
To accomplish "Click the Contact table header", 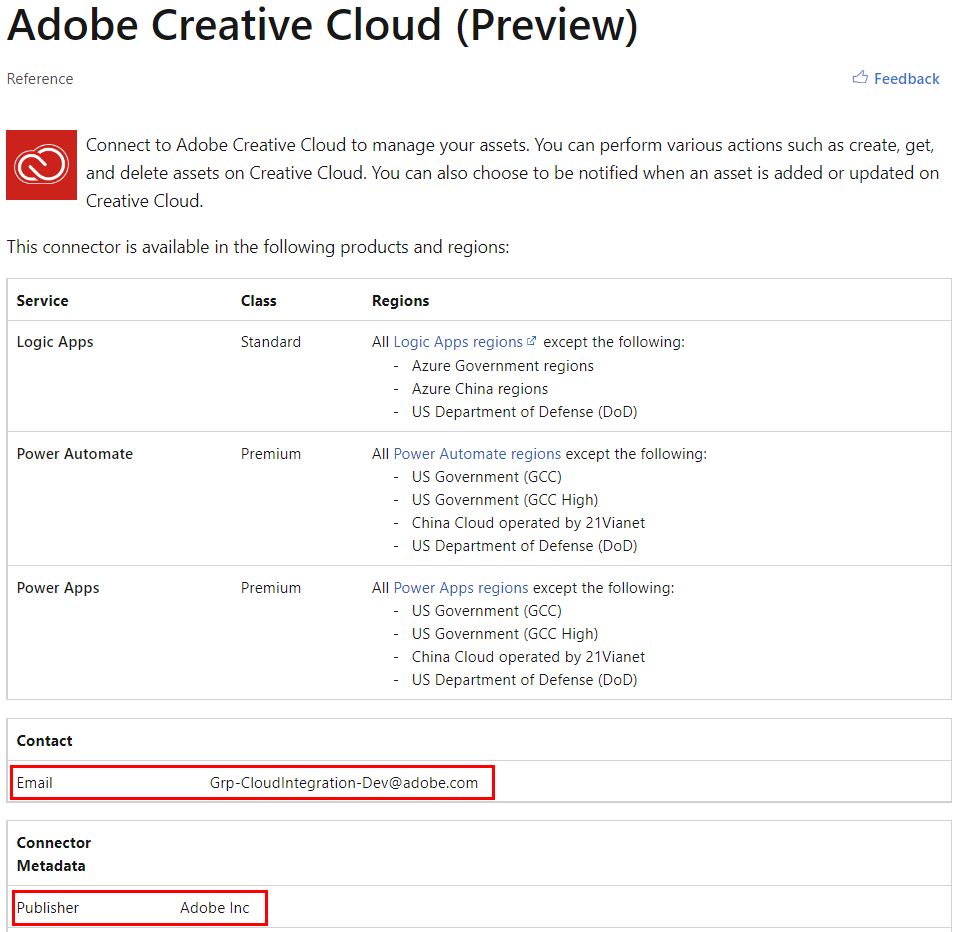I will 44,741.
